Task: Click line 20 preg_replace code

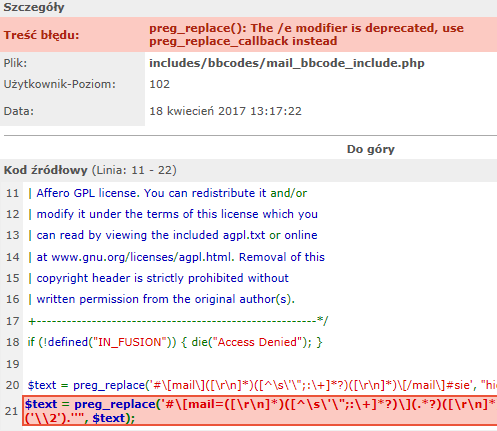Action: click(262, 385)
